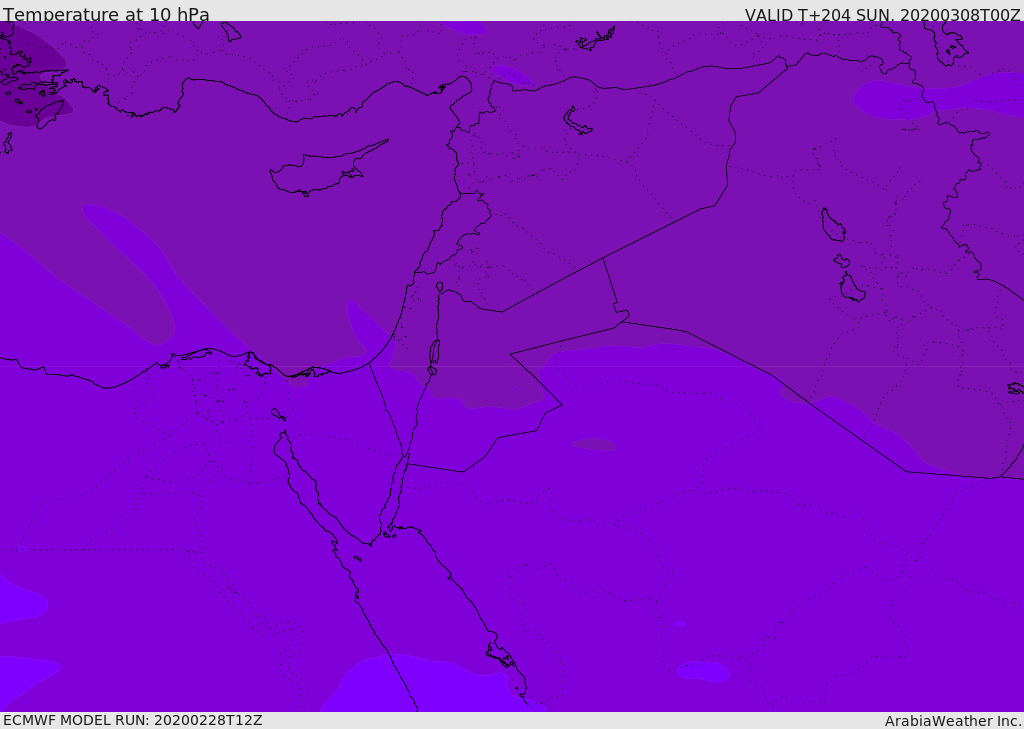Click the 'Temperature at 10 hPa' title text
The image size is (1024, 729).
click(106, 14)
